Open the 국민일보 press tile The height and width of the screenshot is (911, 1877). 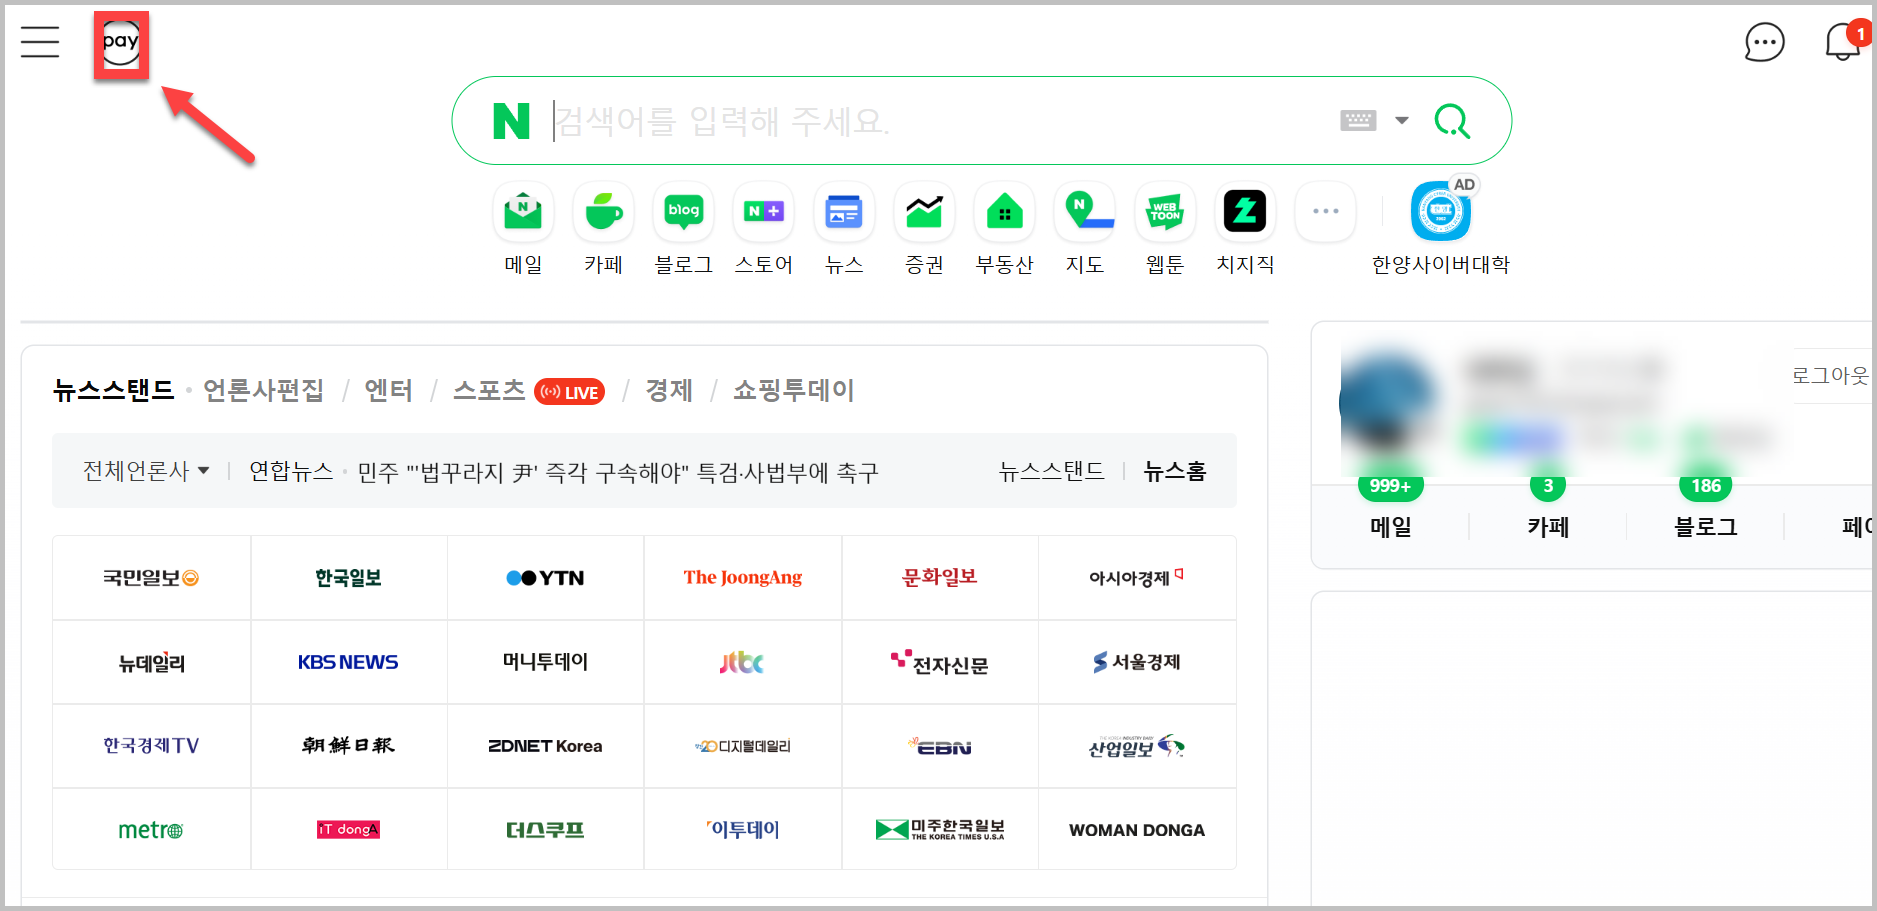[x=151, y=578]
